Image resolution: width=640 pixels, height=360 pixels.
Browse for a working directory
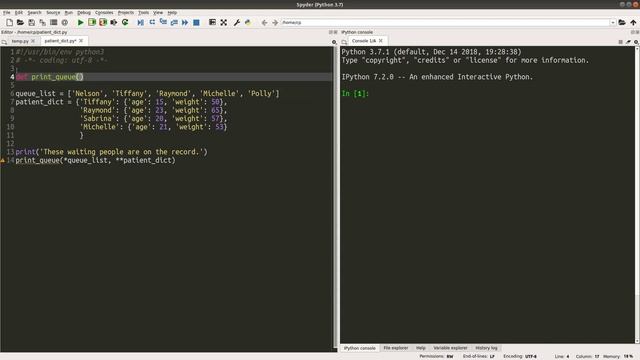pyautogui.click(x=622, y=22)
